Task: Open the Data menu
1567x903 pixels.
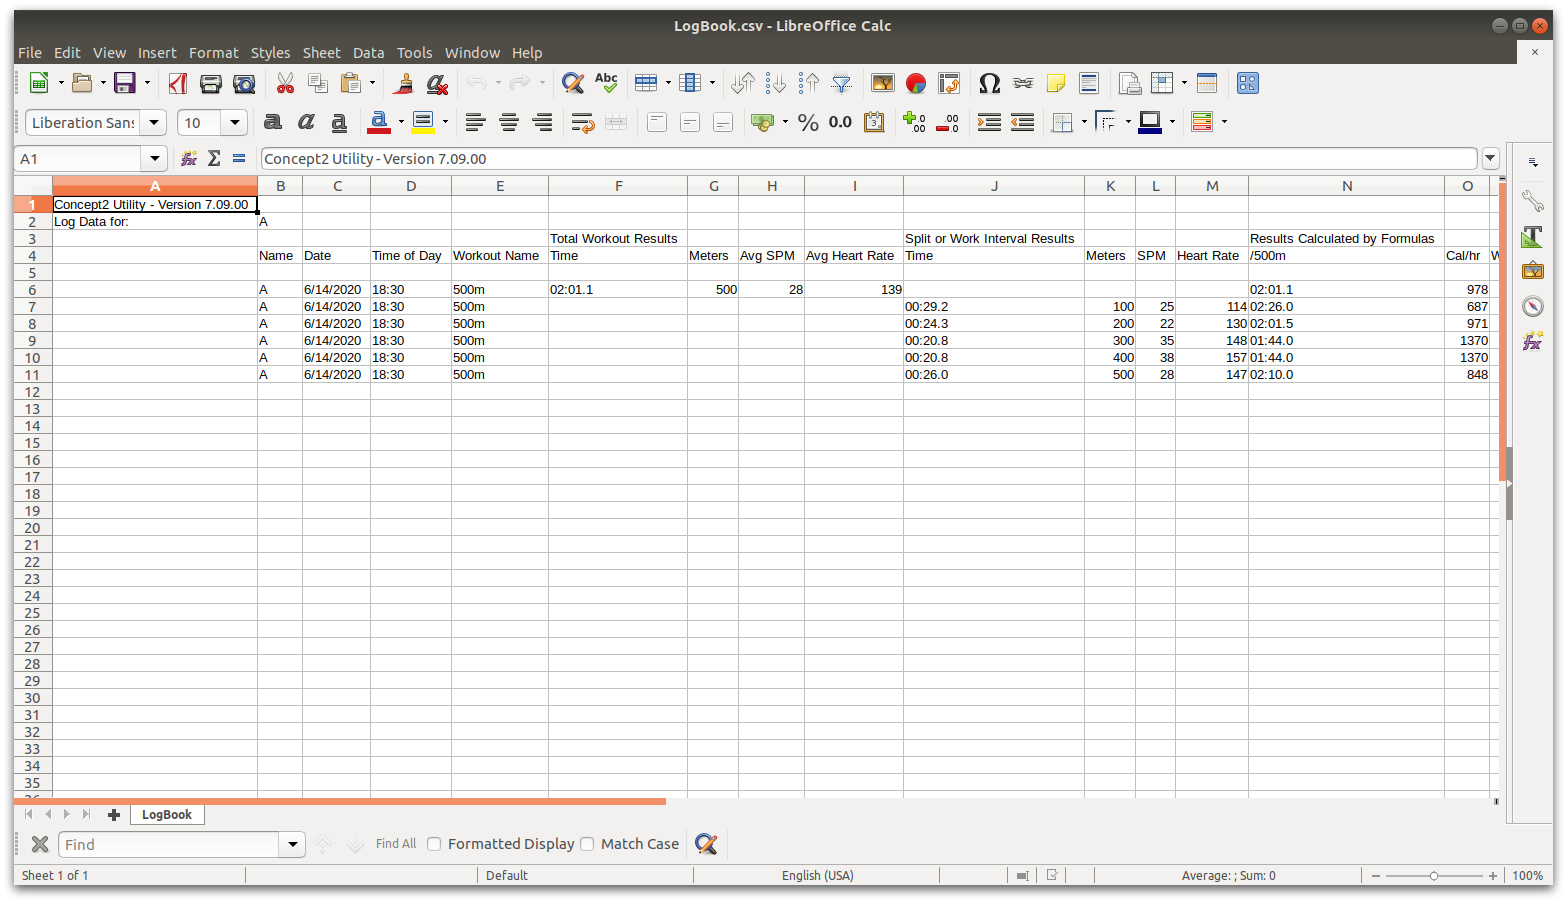Action: tap(368, 53)
